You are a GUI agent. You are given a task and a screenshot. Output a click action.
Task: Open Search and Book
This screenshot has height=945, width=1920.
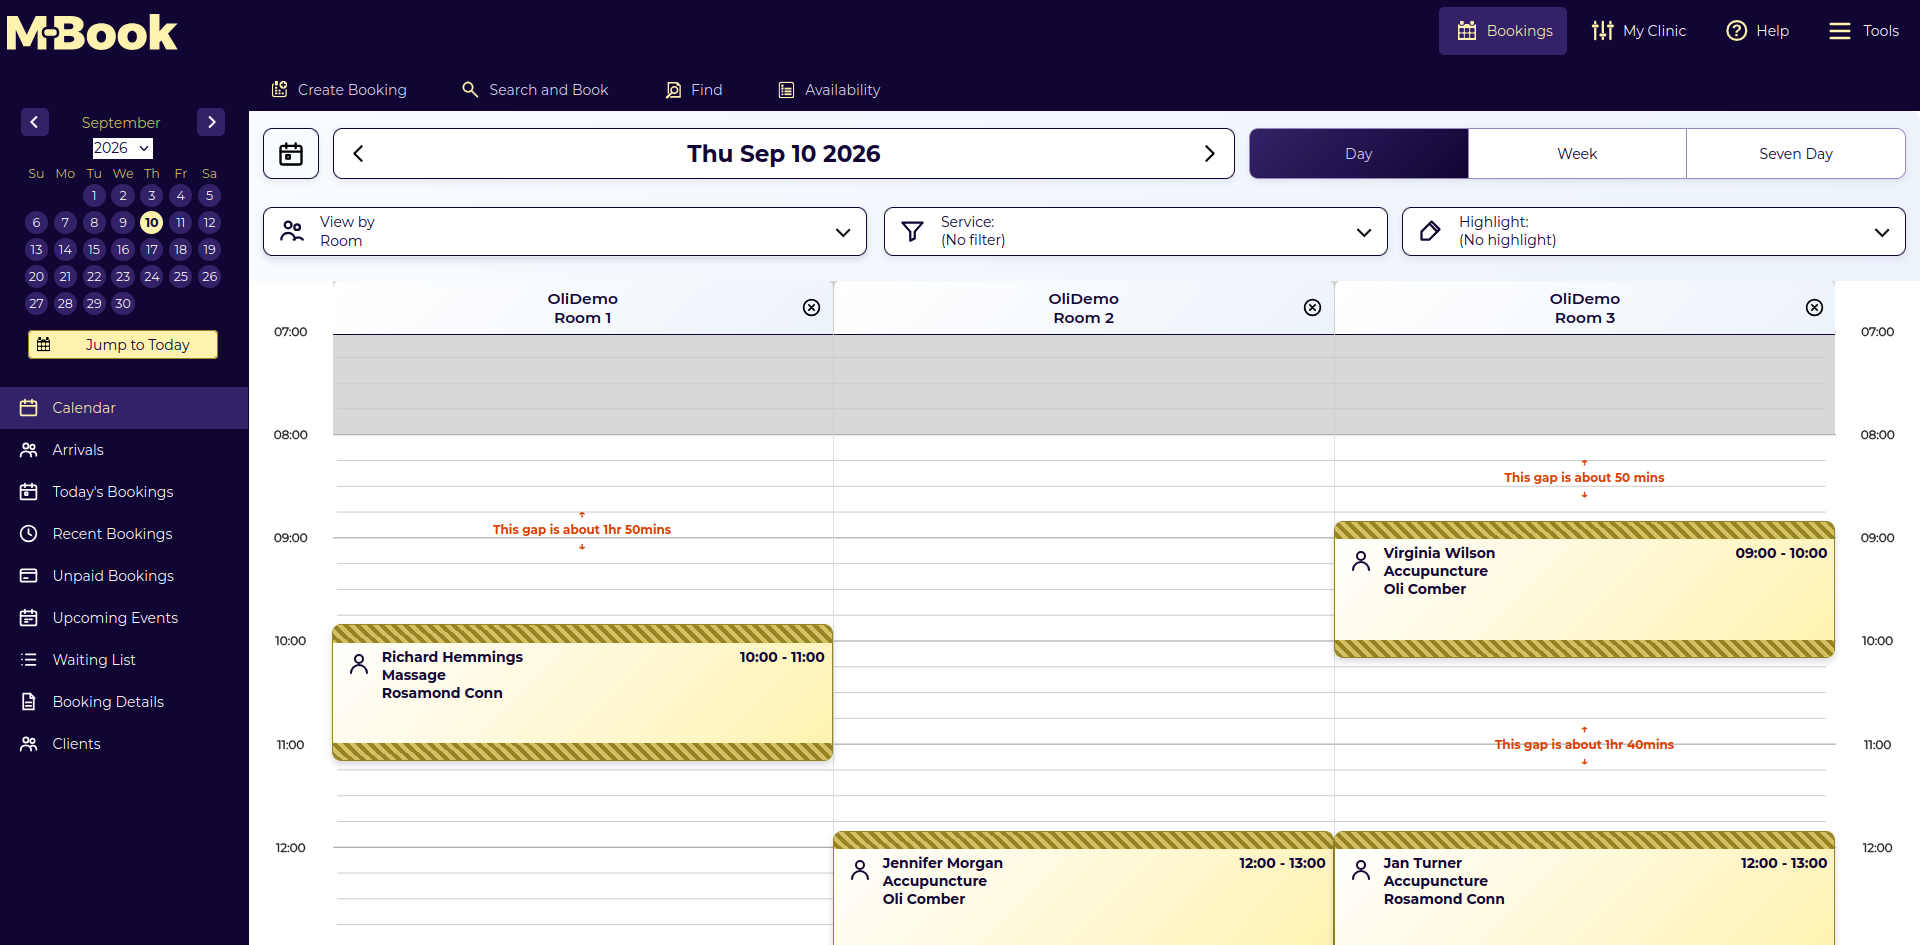[x=535, y=90]
